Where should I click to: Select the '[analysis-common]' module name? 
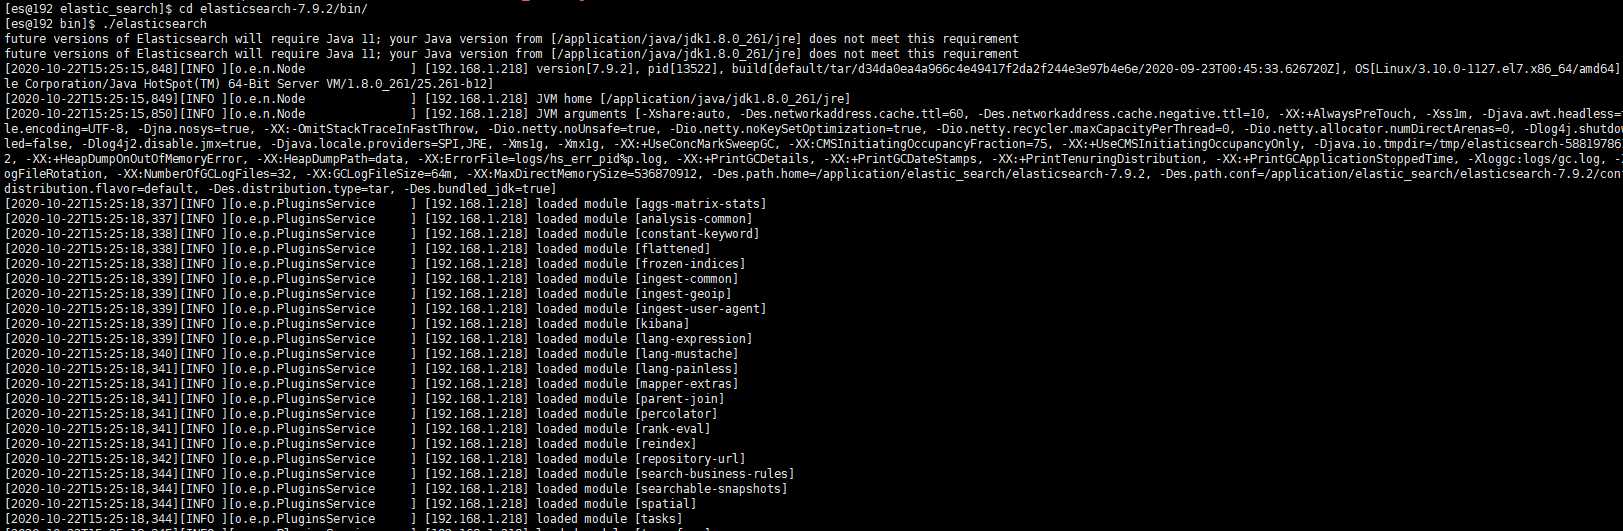click(x=694, y=219)
